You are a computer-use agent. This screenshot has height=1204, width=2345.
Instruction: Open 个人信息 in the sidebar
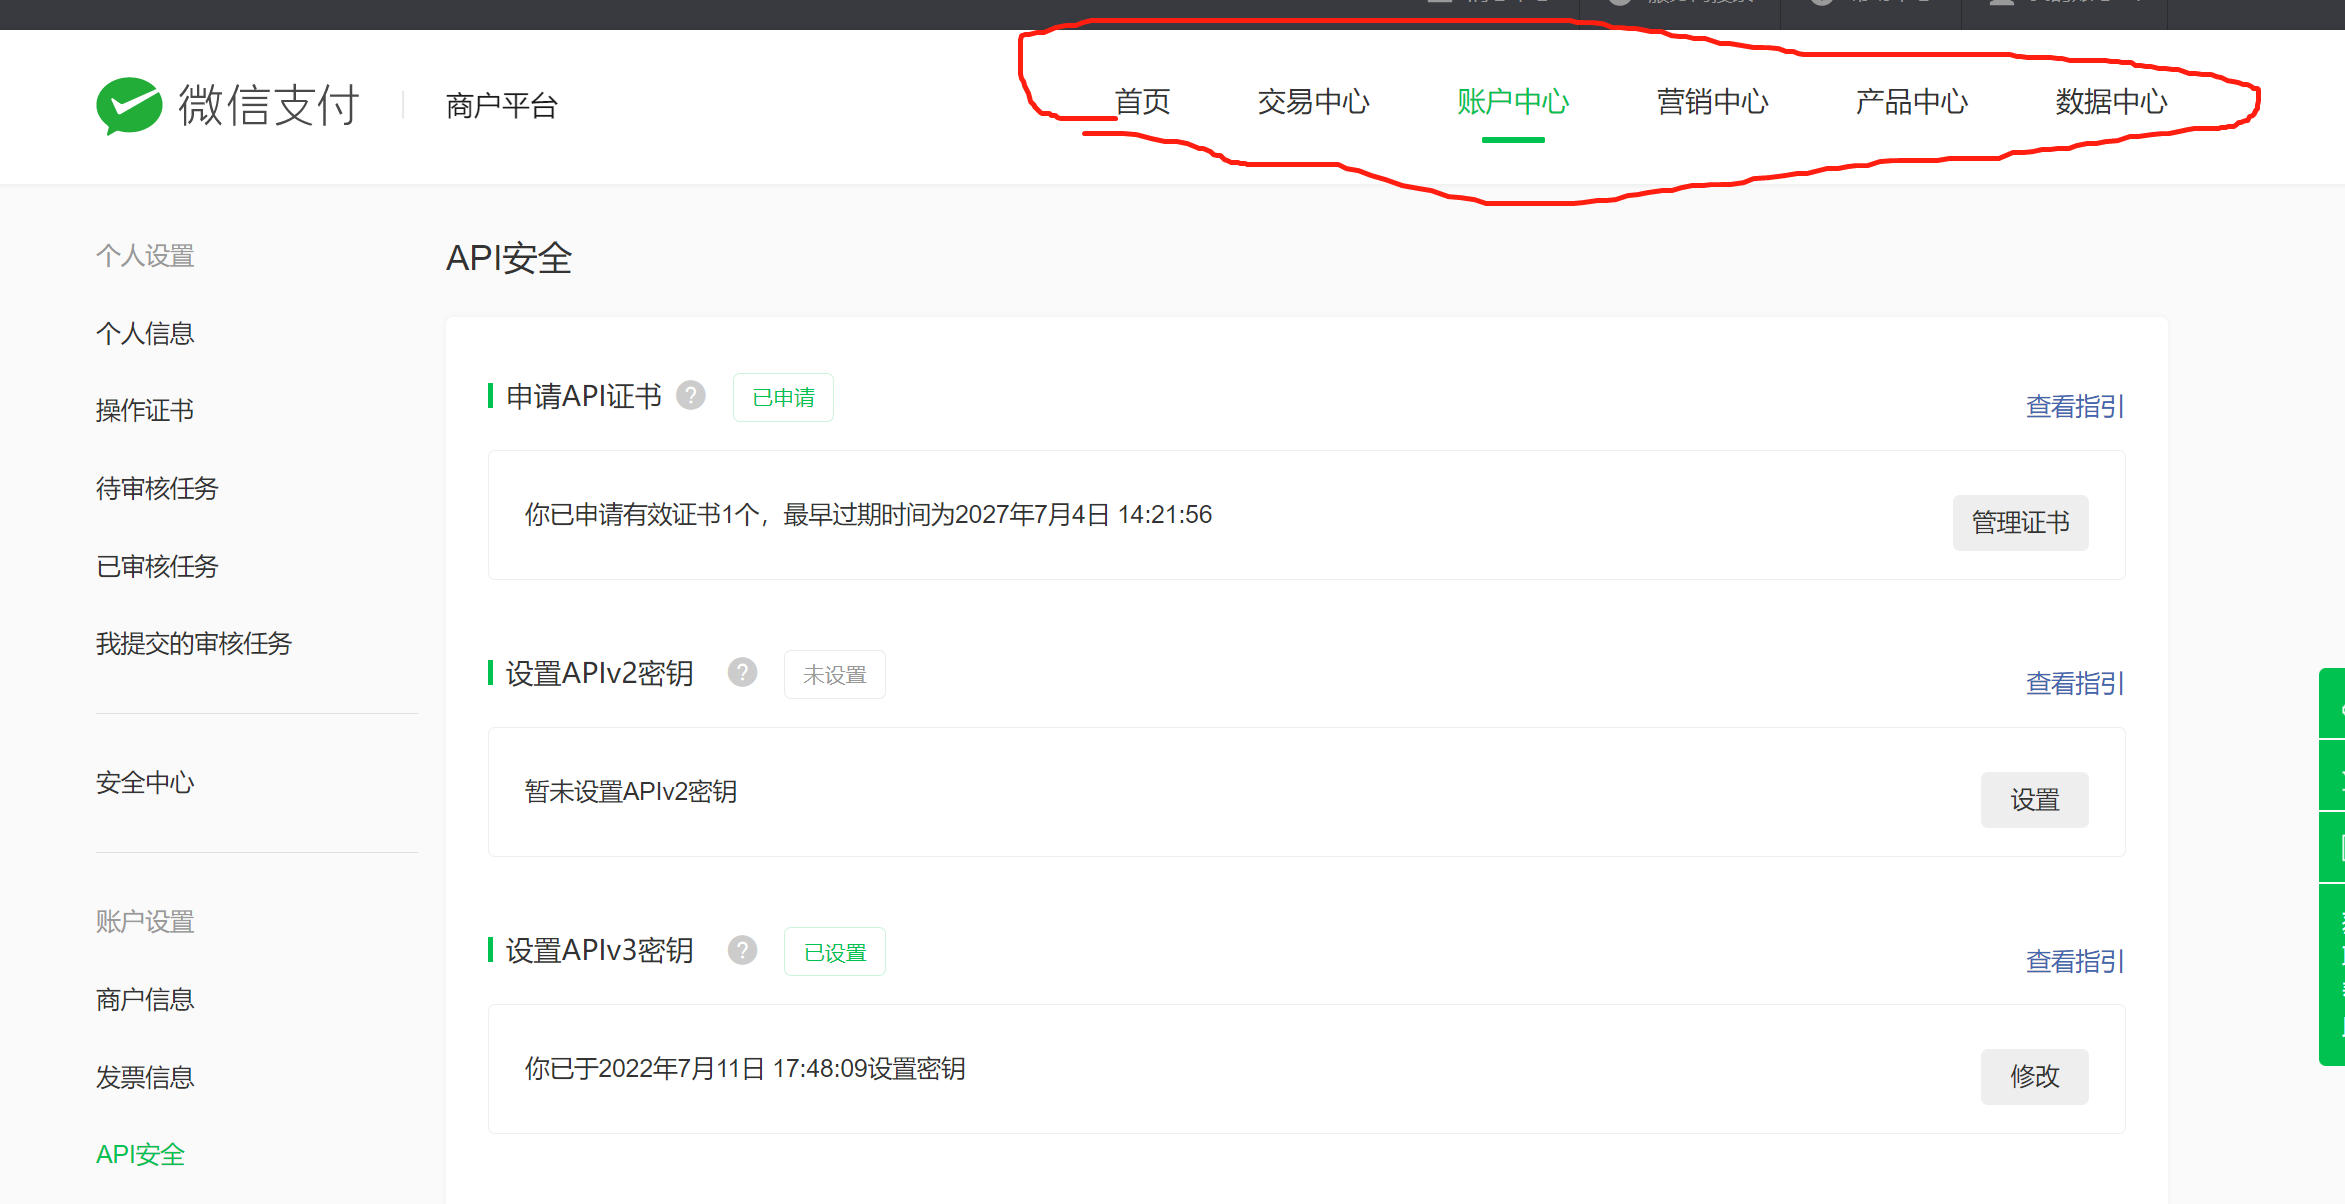145,333
